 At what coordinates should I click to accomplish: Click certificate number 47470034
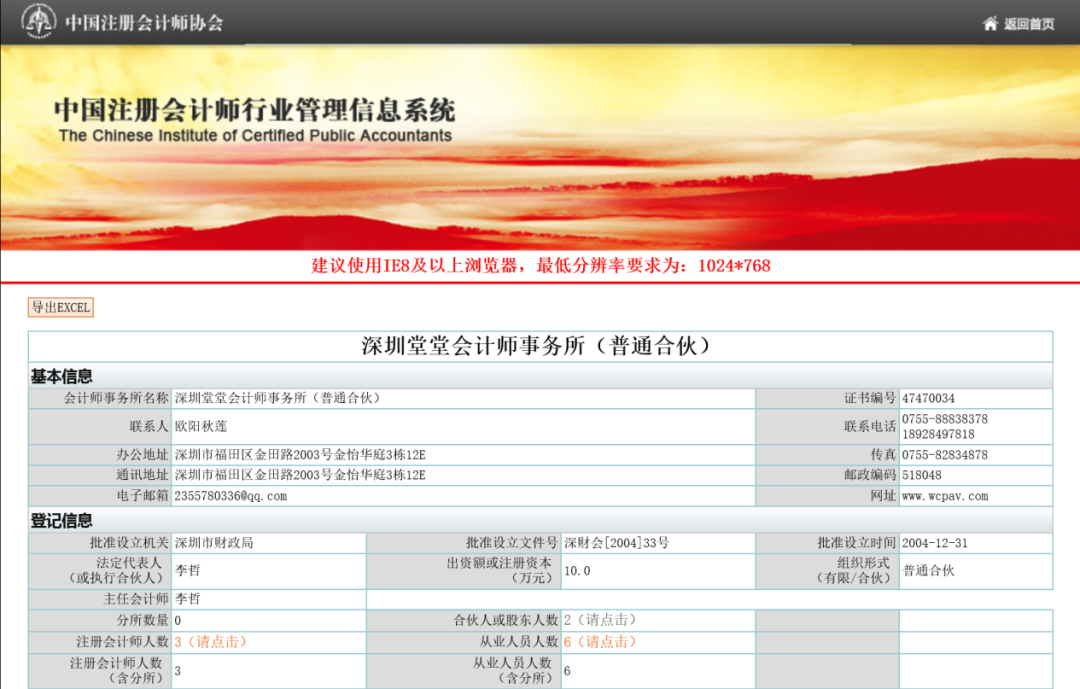coord(928,398)
